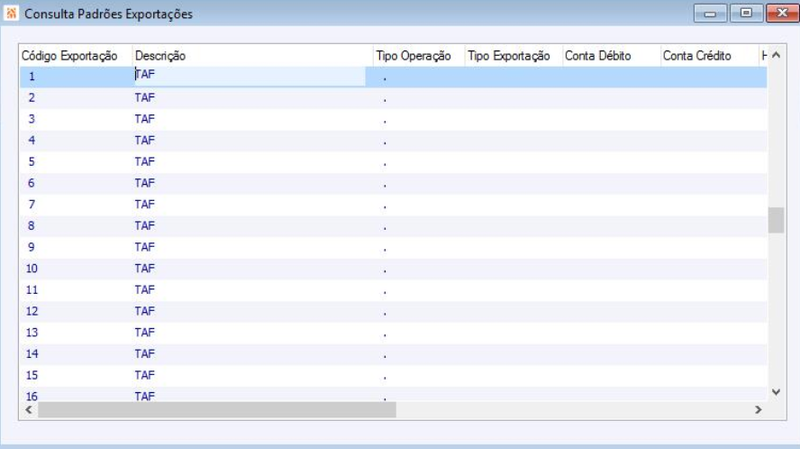The width and height of the screenshot is (800, 449).
Task: Click the vertical scrollbar up arrow
Action: (x=776, y=55)
